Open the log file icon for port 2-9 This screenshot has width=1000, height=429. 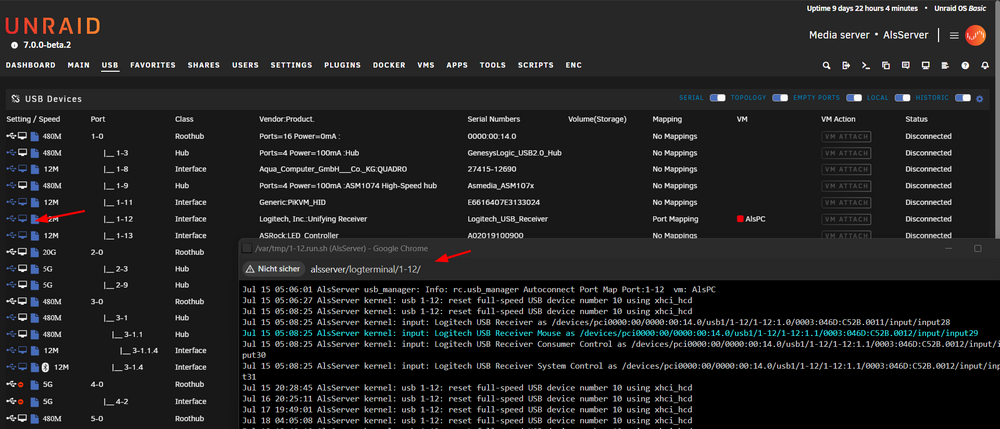(x=35, y=285)
